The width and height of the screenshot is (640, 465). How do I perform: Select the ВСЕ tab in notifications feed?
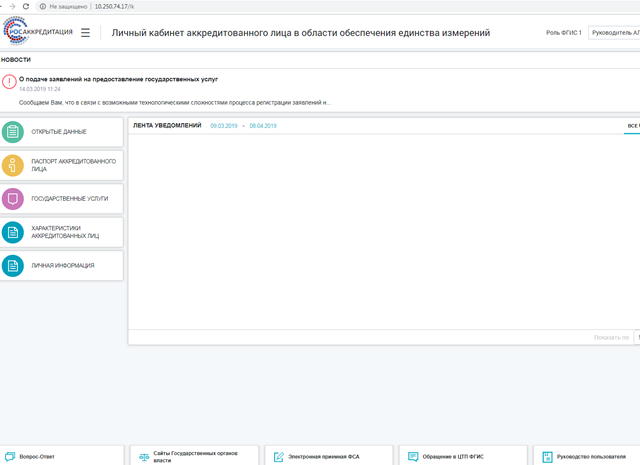633,126
